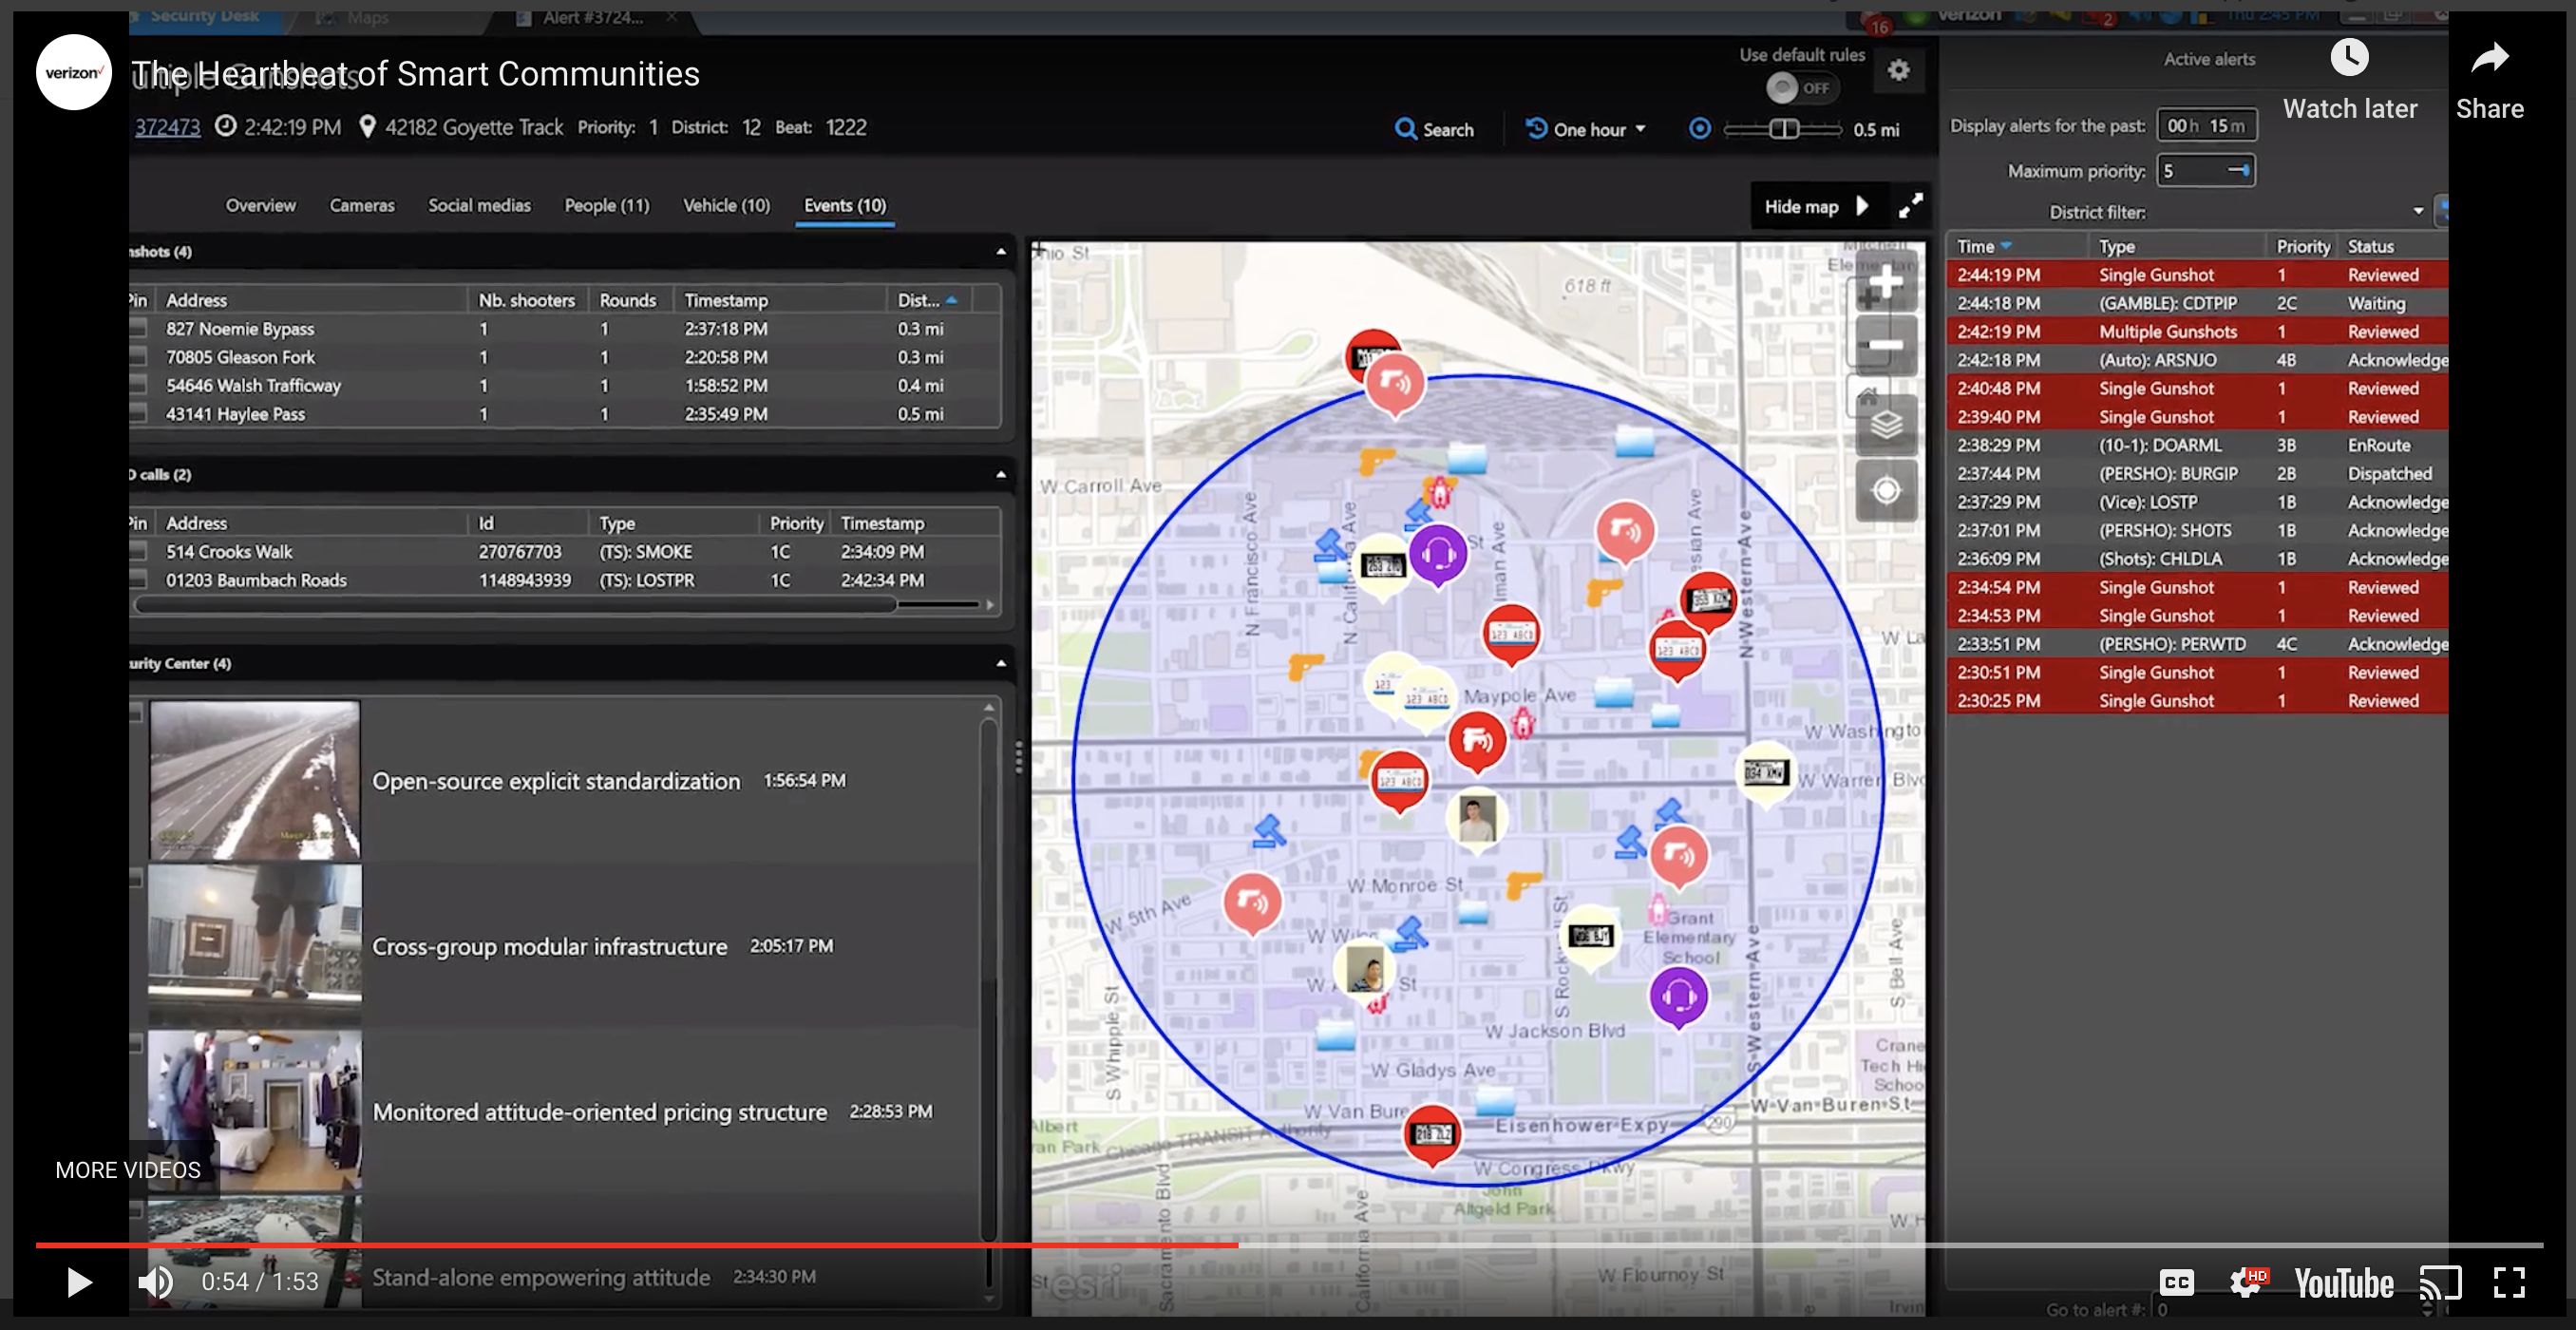Expand map to full screen icon
The image size is (2576, 1330).
(x=1910, y=206)
